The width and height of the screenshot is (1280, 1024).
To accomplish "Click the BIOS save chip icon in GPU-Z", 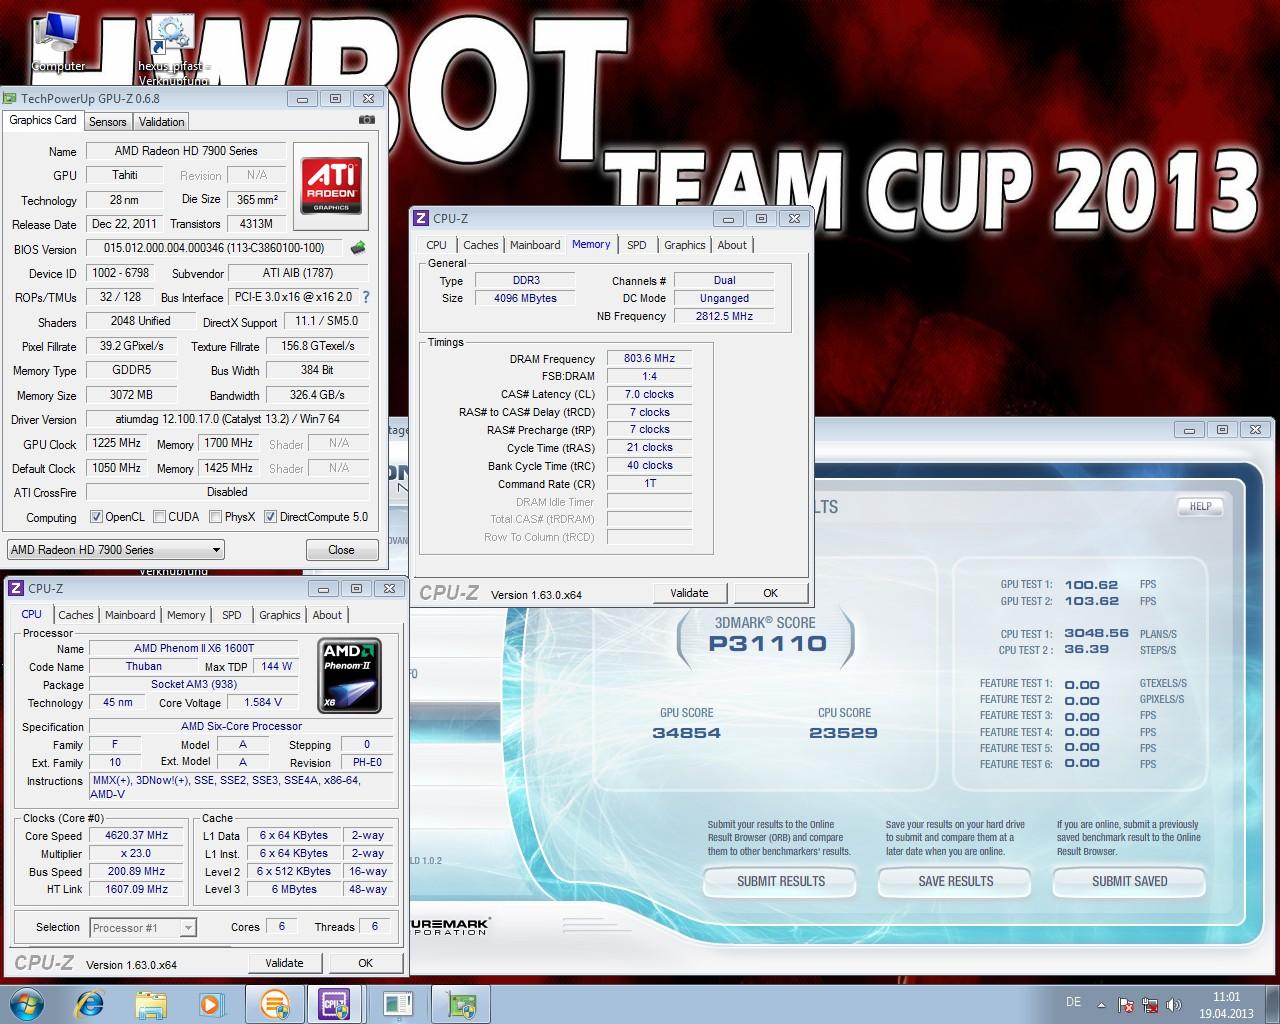I will (x=358, y=248).
